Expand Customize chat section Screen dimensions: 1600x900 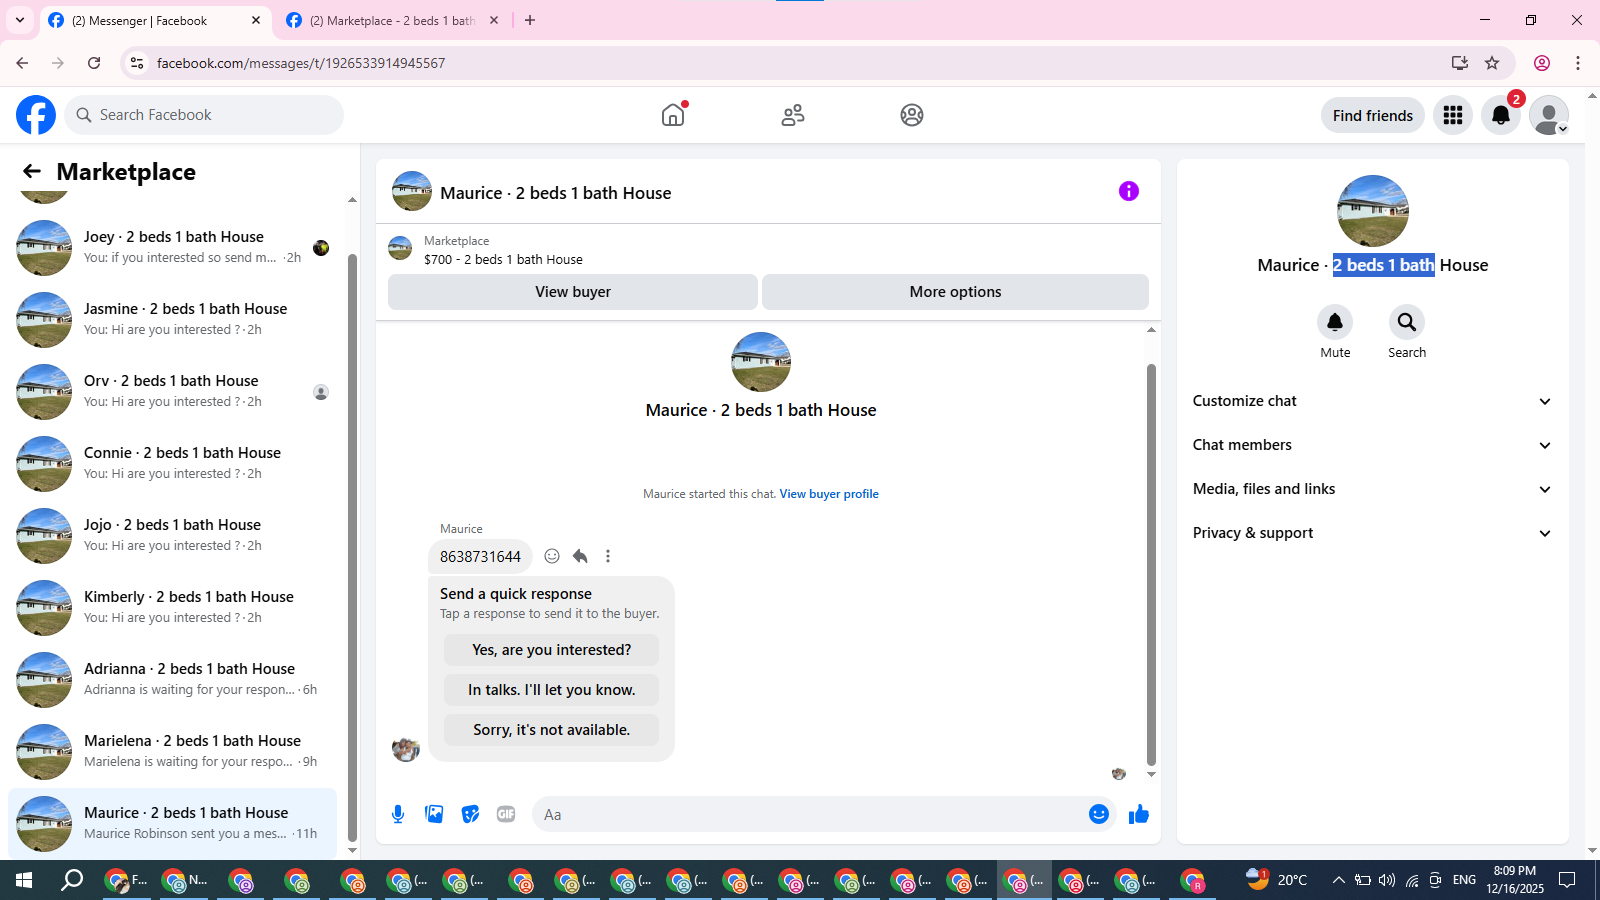[1372, 401]
